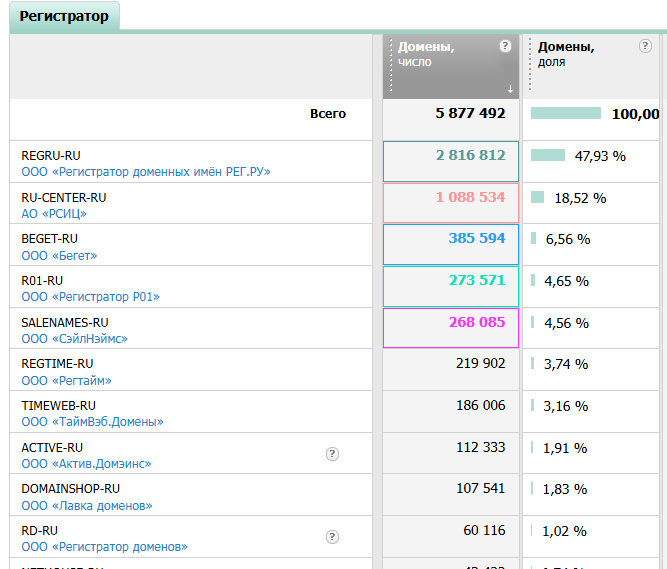
Task: Click help icon in Домены число header
Action: (x=505, y=46)
